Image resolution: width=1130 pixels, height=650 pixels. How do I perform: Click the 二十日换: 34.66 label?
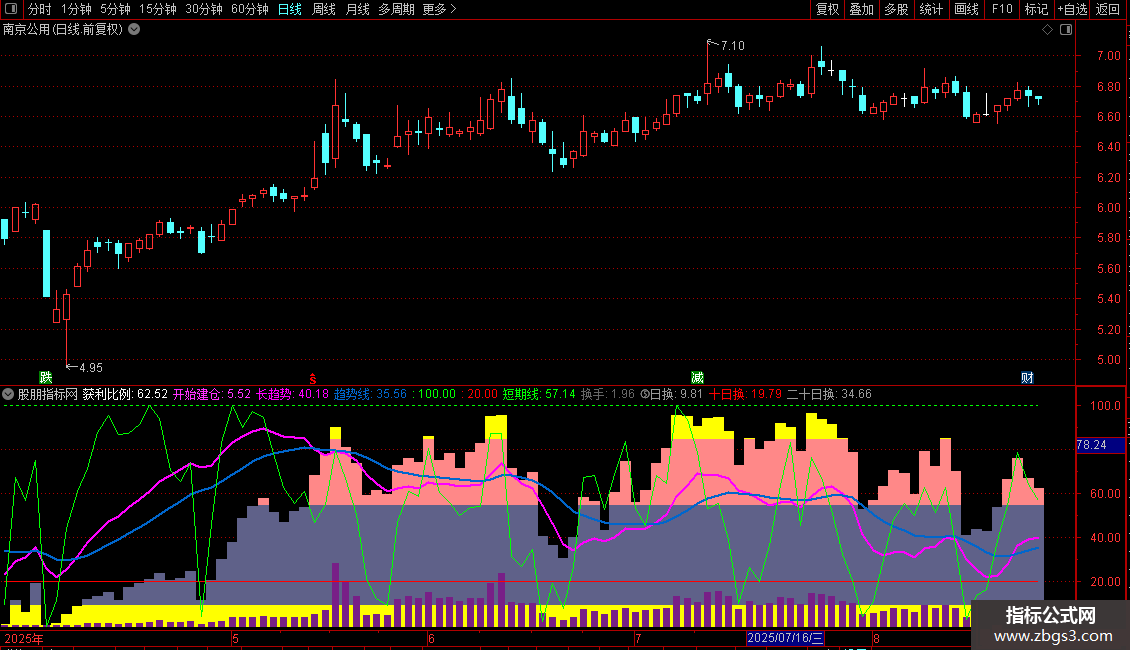tap(829, 394)
